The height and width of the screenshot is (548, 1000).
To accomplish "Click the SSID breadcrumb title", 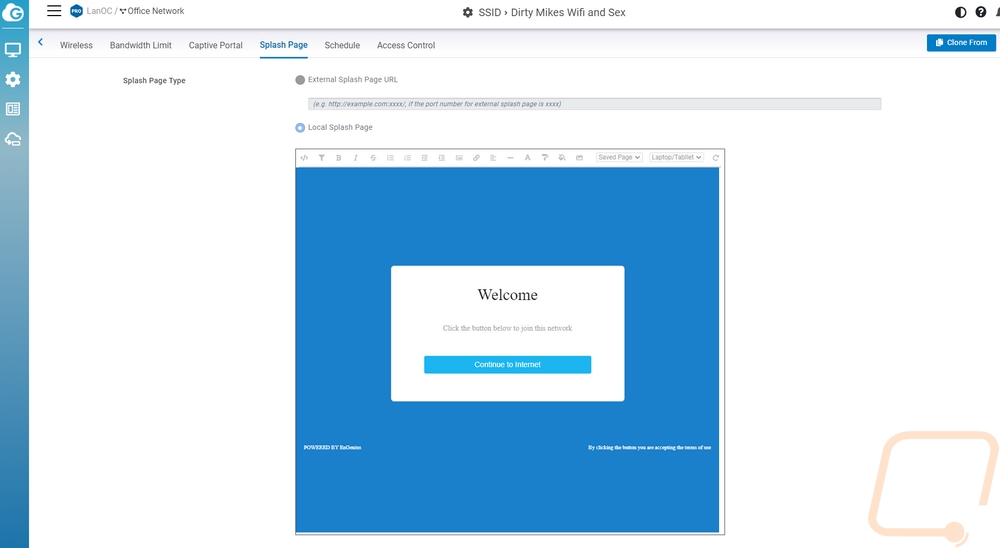I will click(x=552, y=12).
